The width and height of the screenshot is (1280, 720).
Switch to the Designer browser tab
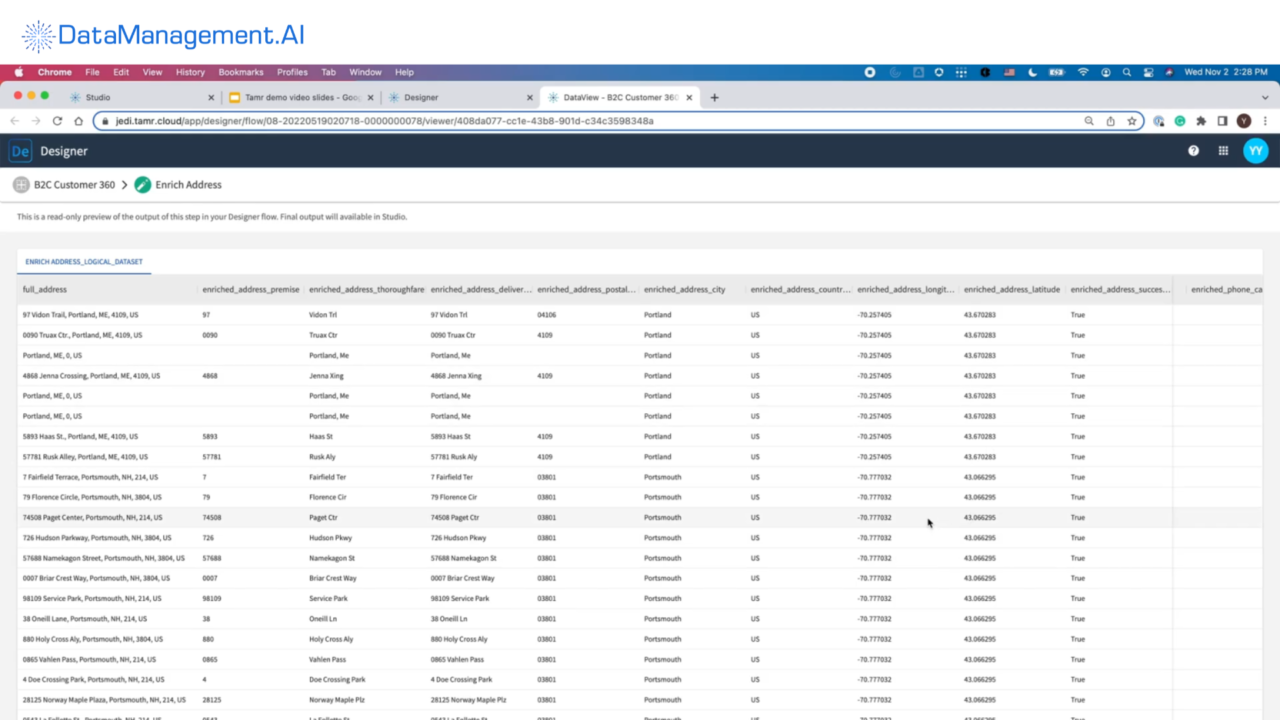click(x=460, y=97)
